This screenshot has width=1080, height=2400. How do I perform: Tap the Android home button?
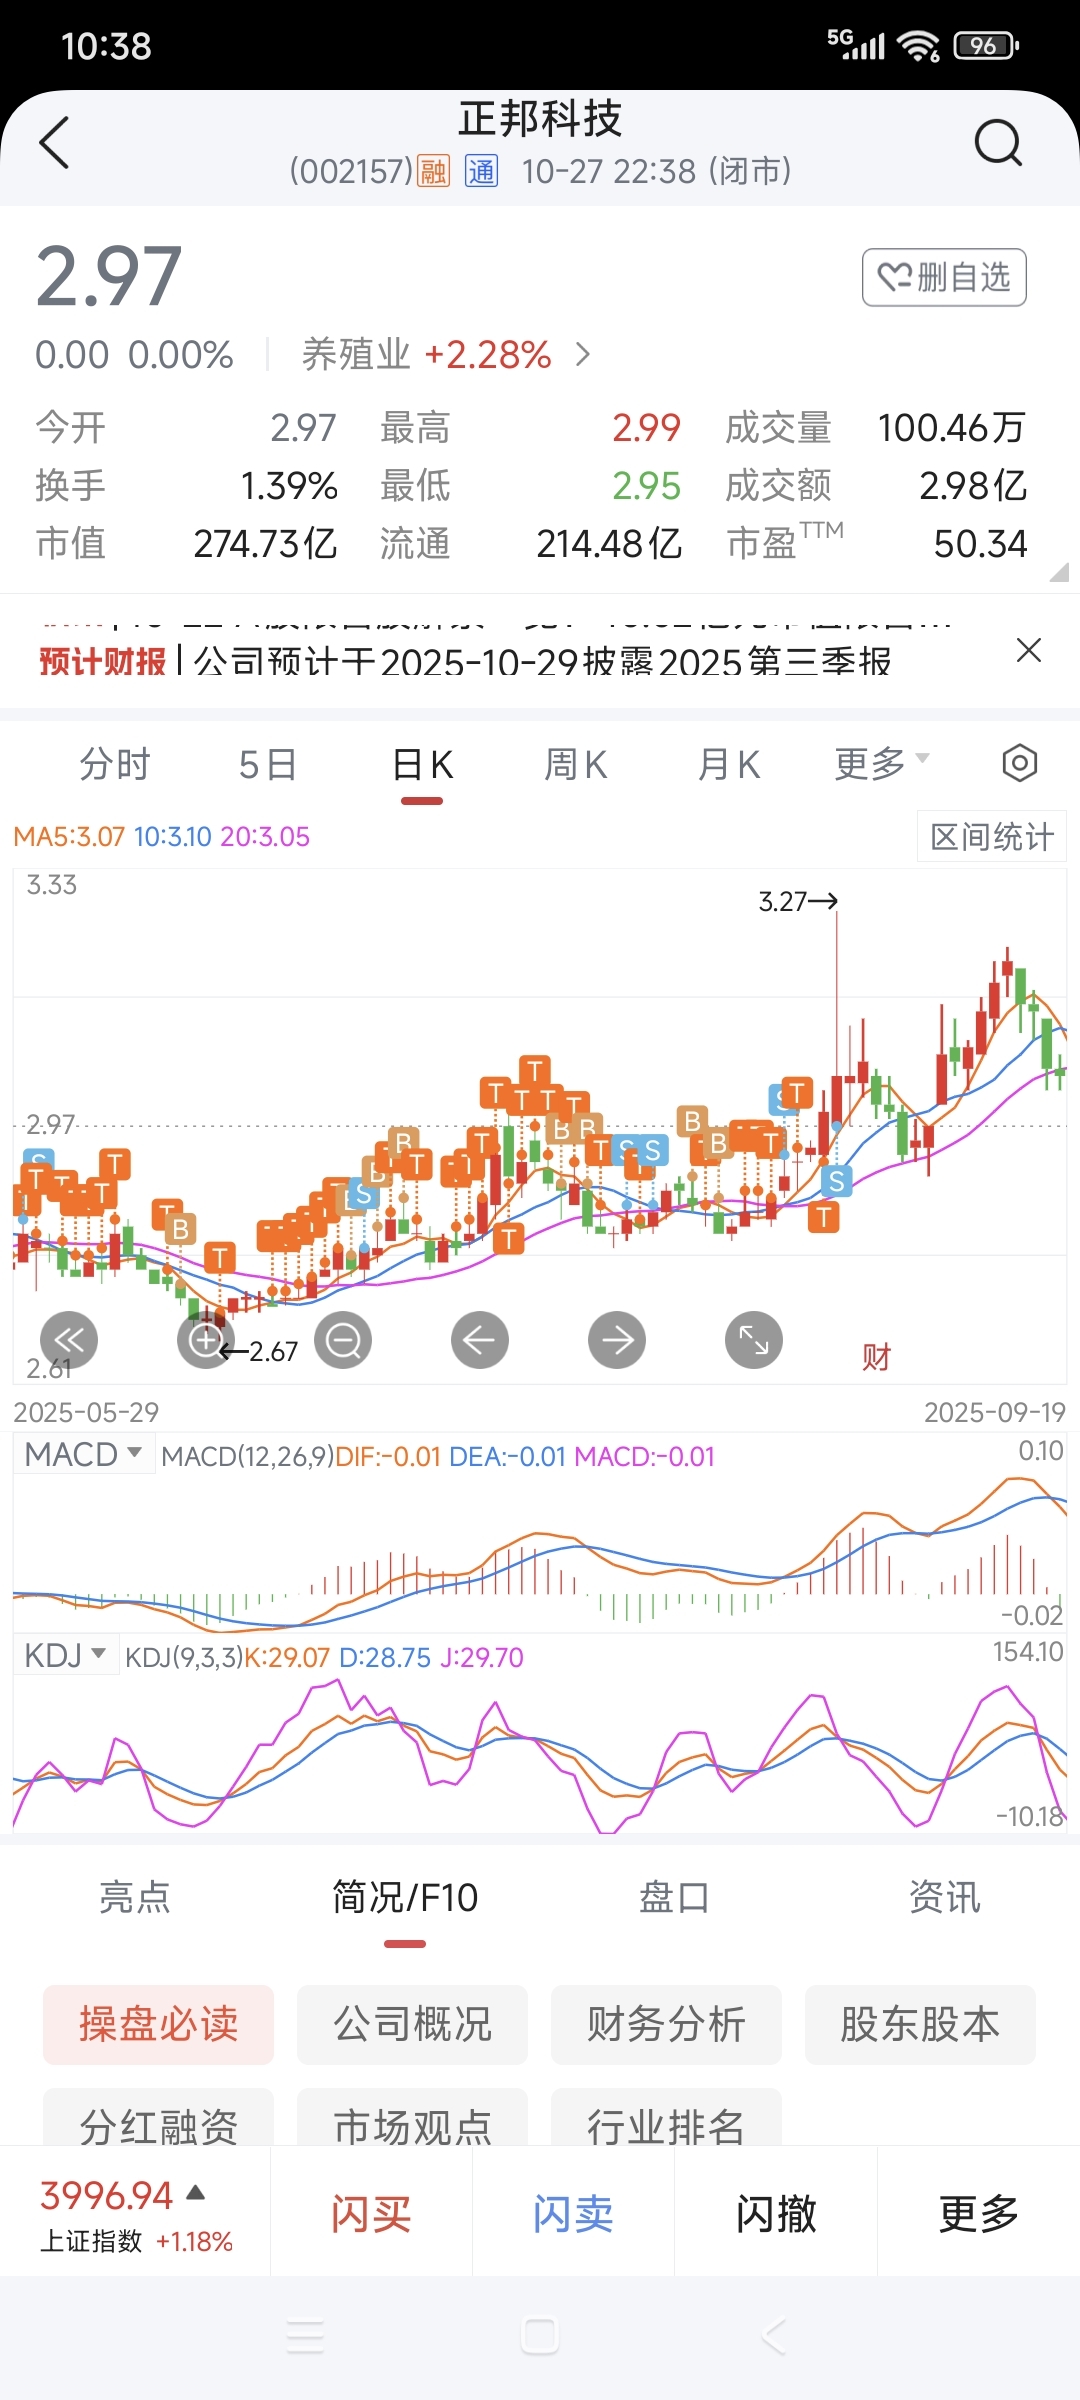point(540,2337)
